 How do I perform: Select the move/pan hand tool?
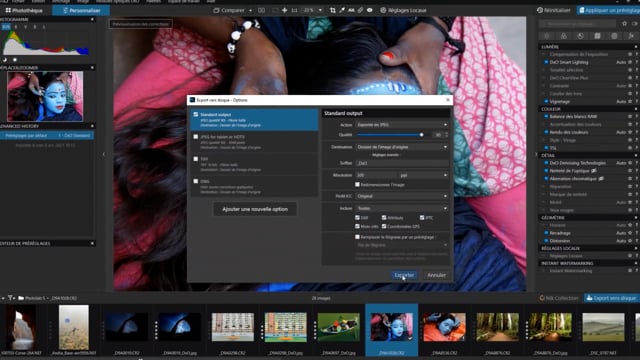point(284,10)
